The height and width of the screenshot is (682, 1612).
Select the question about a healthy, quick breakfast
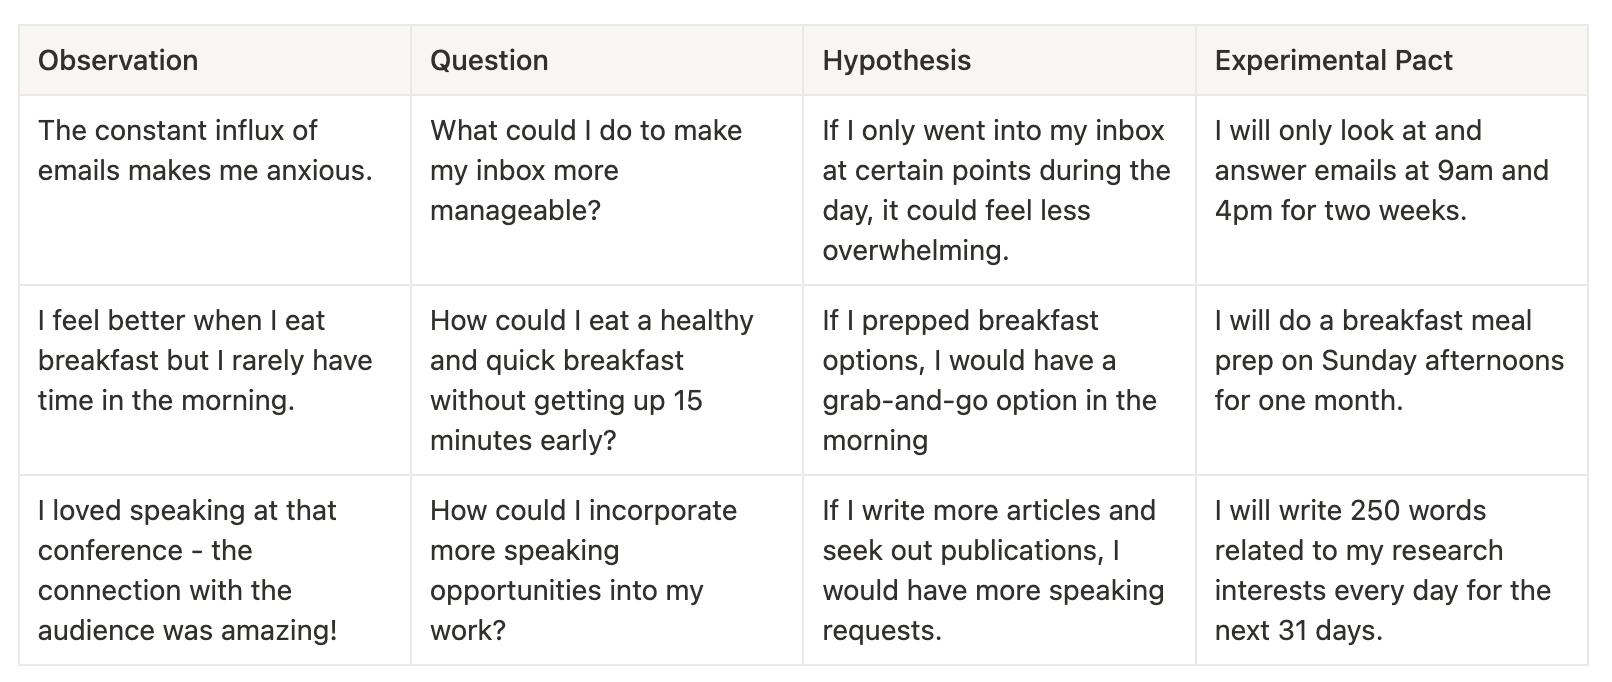tap(591, 380)
